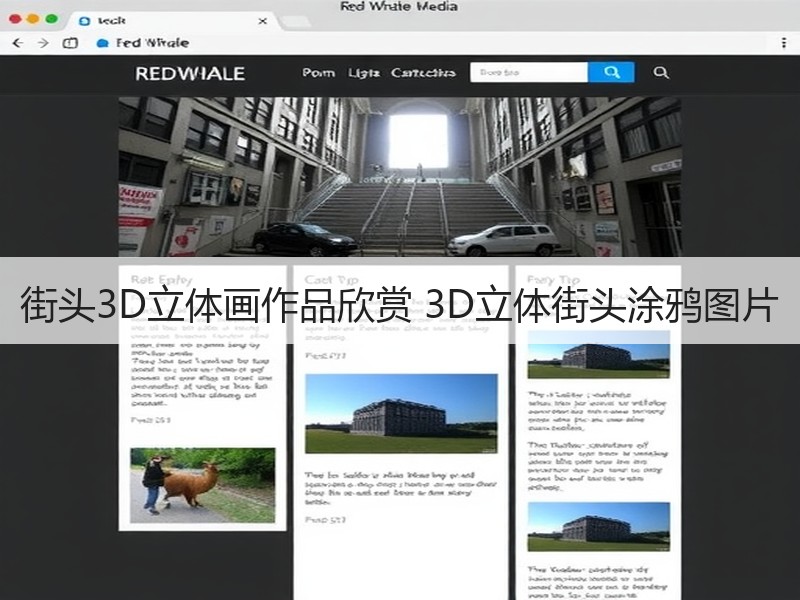Click the browser back arrow

point(18,43)
